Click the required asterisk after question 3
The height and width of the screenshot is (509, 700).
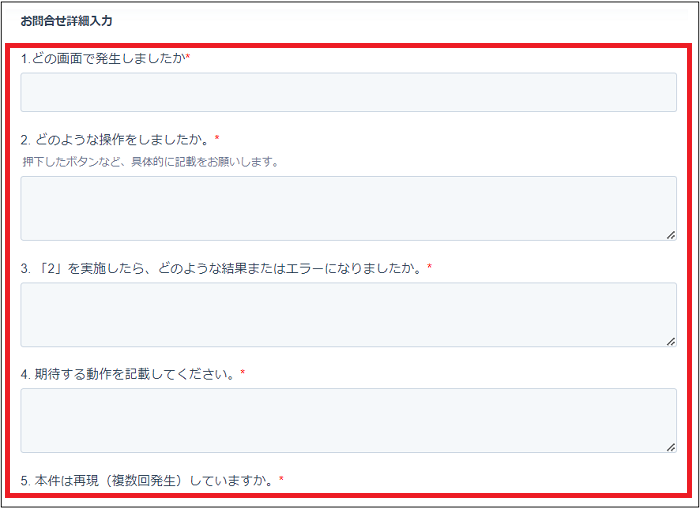[x=429, y=268]
